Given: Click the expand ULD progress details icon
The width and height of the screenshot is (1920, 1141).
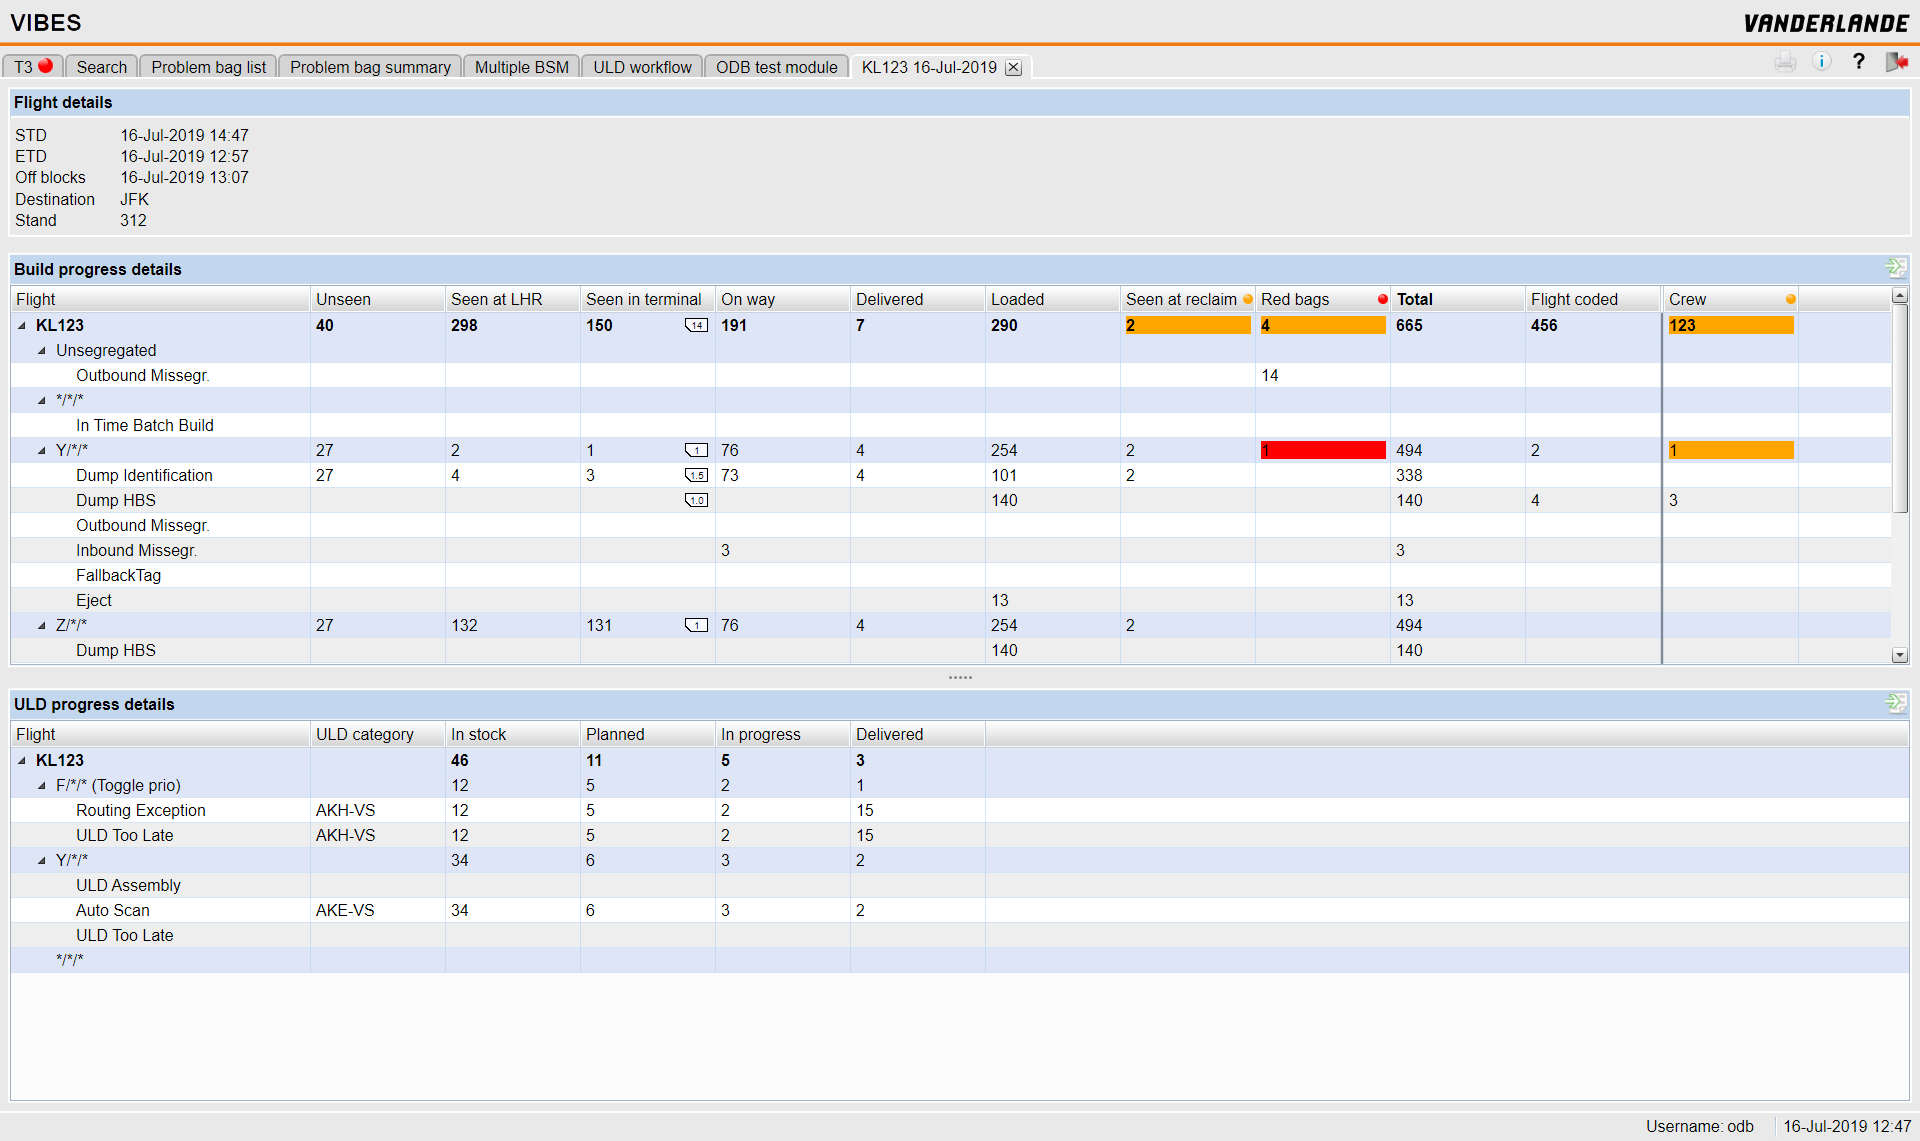Looking at the screenshot, I should pyautogui.click(x=1897, y=704).
